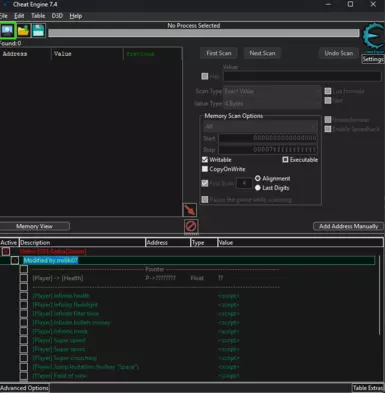Enable the [Player] Infinite bullets money script
385x393 pixels.
pos(24,322)
